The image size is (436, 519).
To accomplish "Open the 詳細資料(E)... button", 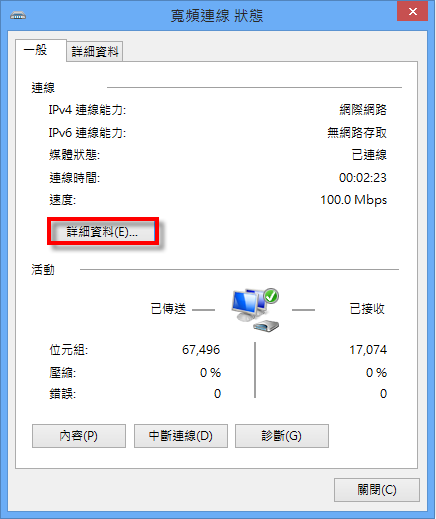I will click(x=103, y=232).
